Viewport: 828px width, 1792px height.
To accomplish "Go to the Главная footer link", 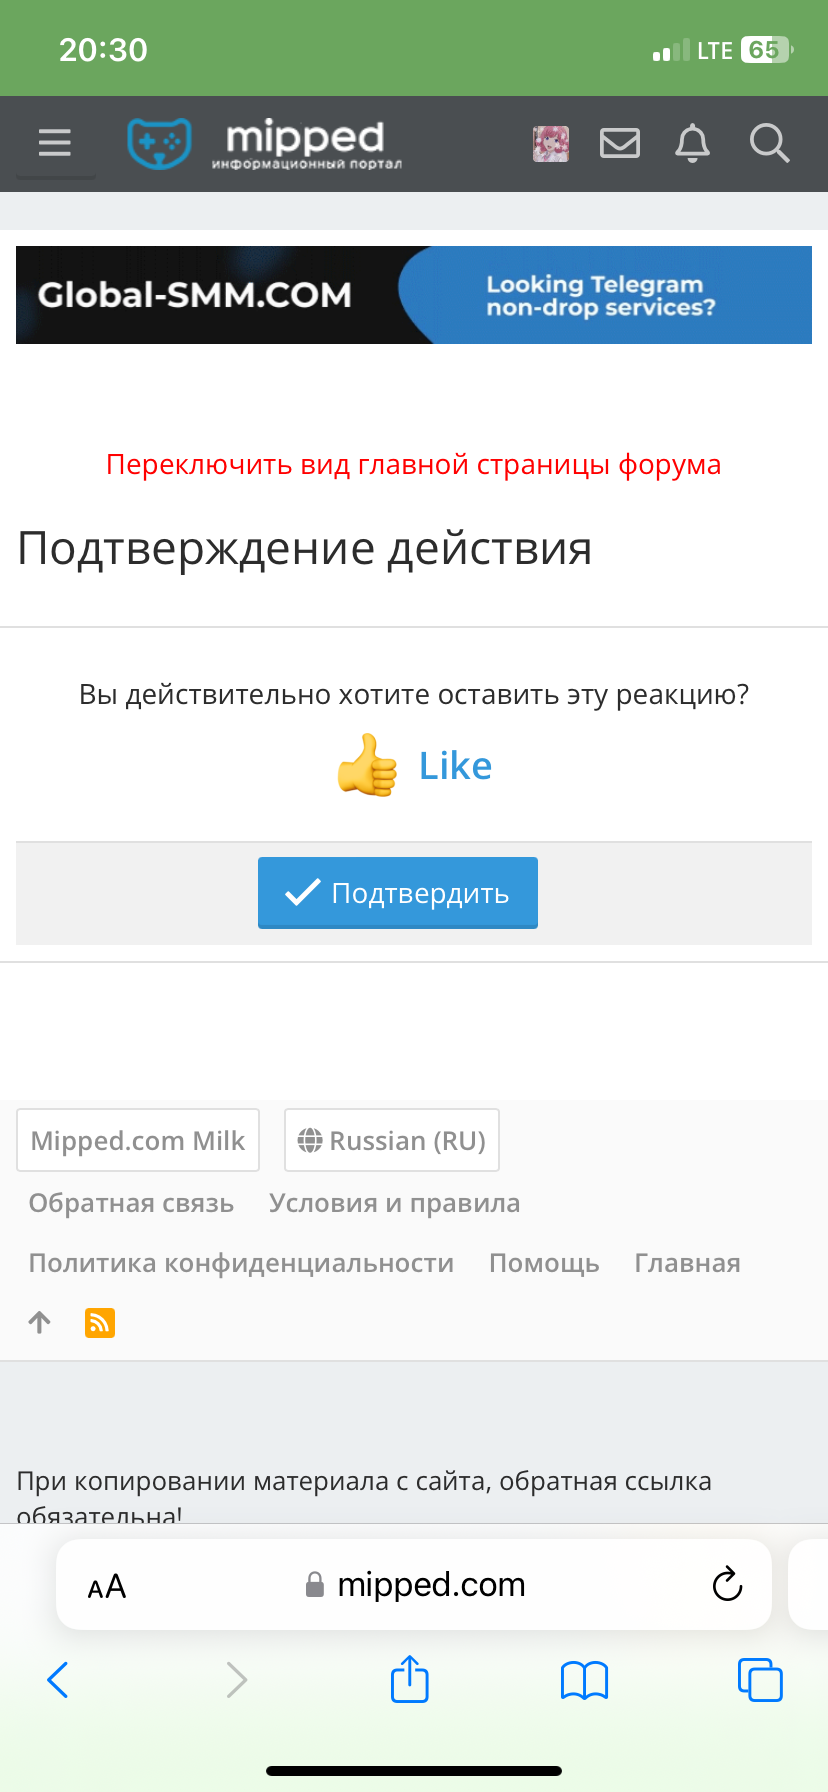I will (688, 1263).
